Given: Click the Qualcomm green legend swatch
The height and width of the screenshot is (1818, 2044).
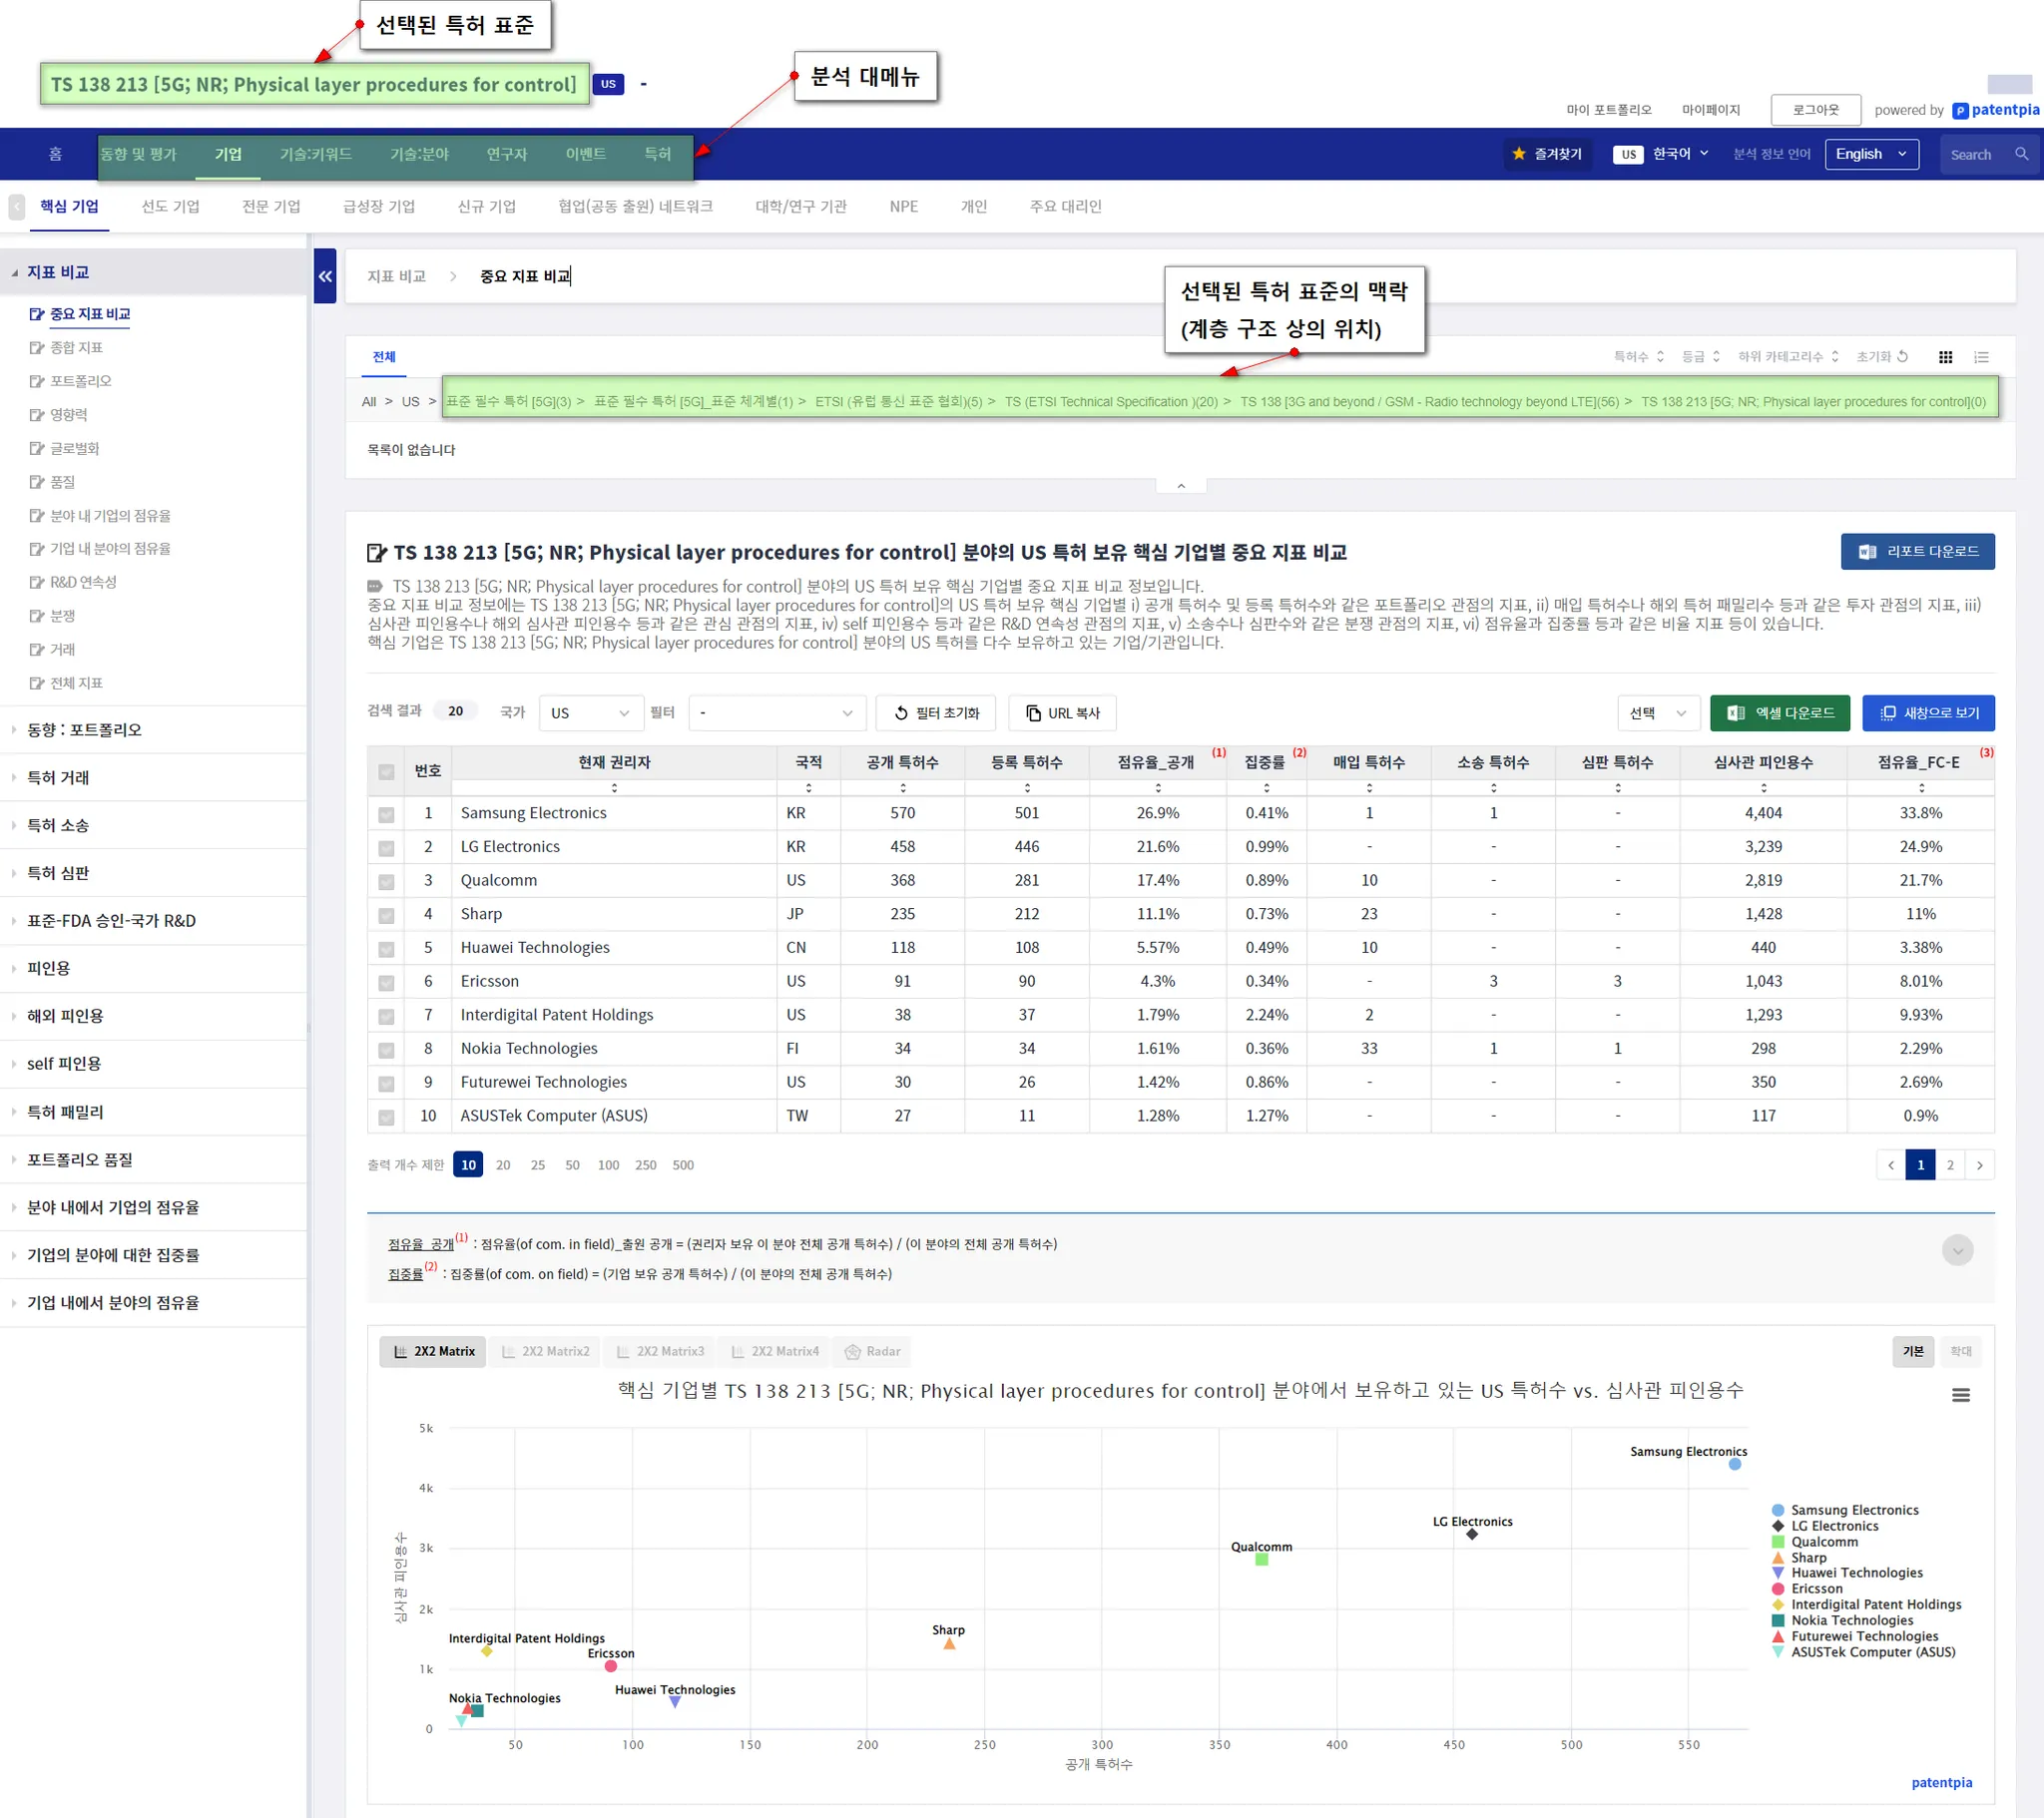Looking at the screenshot, I should pos(1777,1541).
